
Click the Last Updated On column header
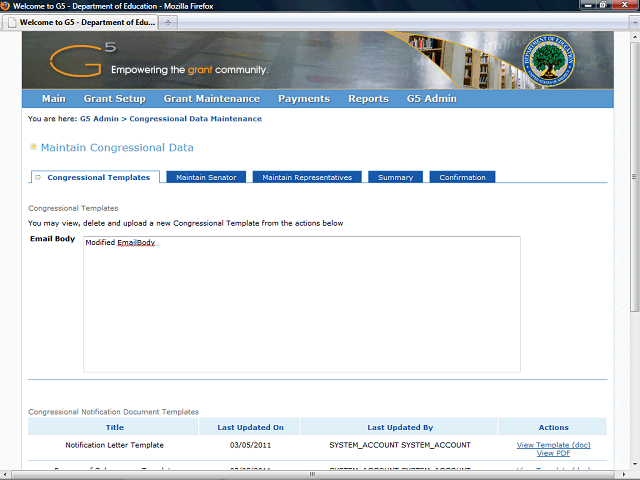pos(249,427)
